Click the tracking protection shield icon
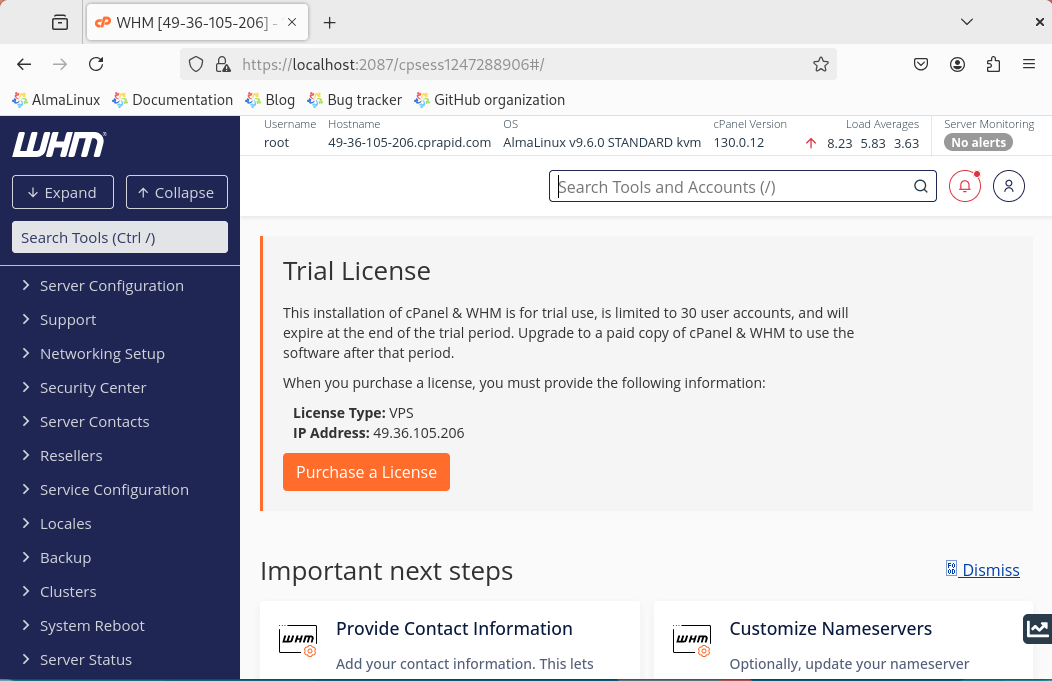Viewport: 1052px width, 681px height. click(195, 63)
